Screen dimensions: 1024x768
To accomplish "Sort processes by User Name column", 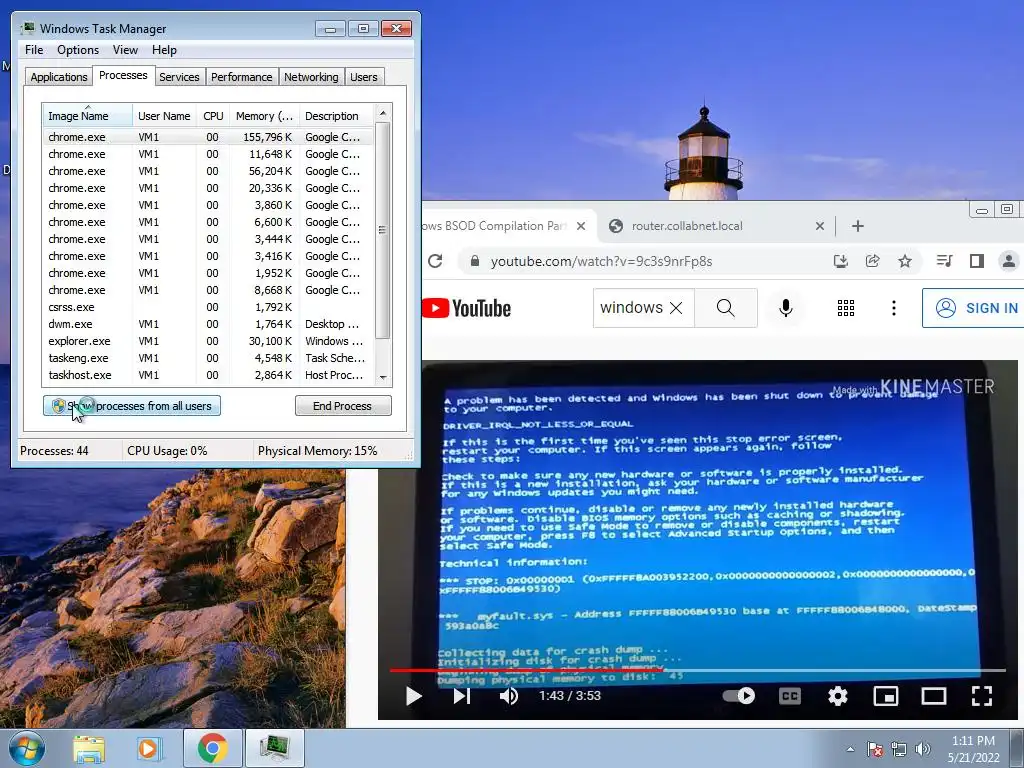I will click(x=164, y=116).
